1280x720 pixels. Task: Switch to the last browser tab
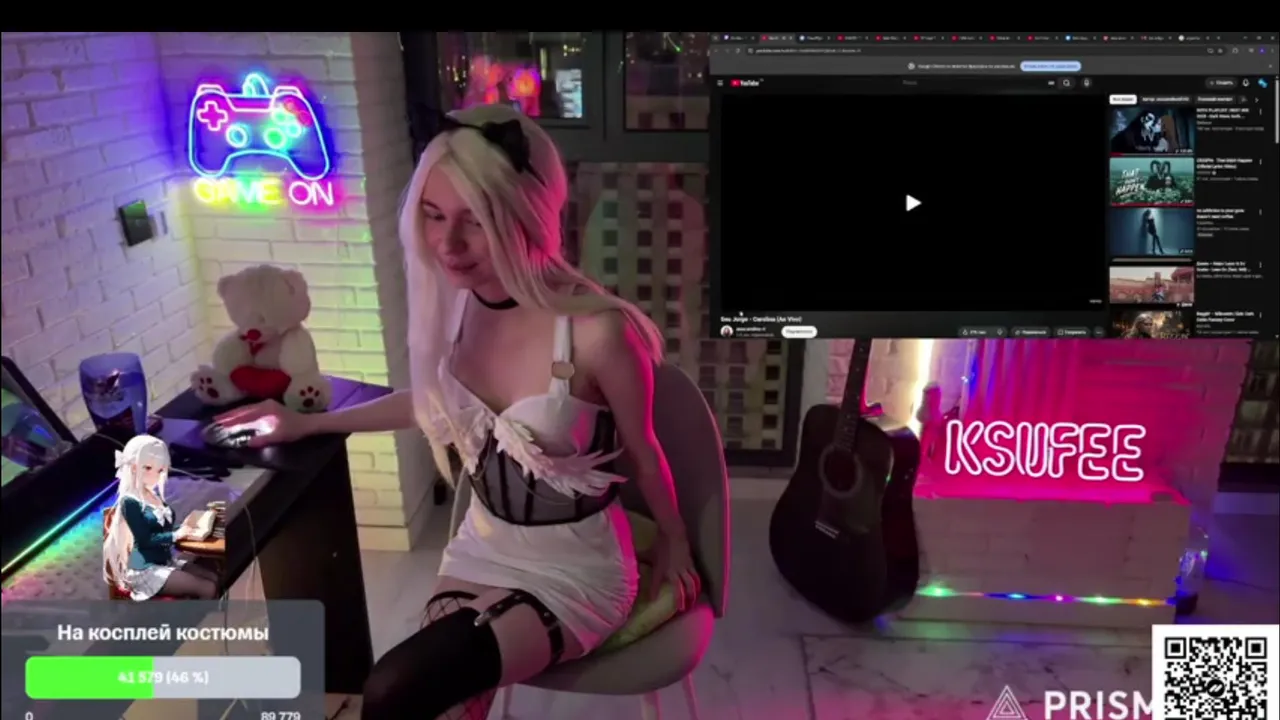[1193, 37]
